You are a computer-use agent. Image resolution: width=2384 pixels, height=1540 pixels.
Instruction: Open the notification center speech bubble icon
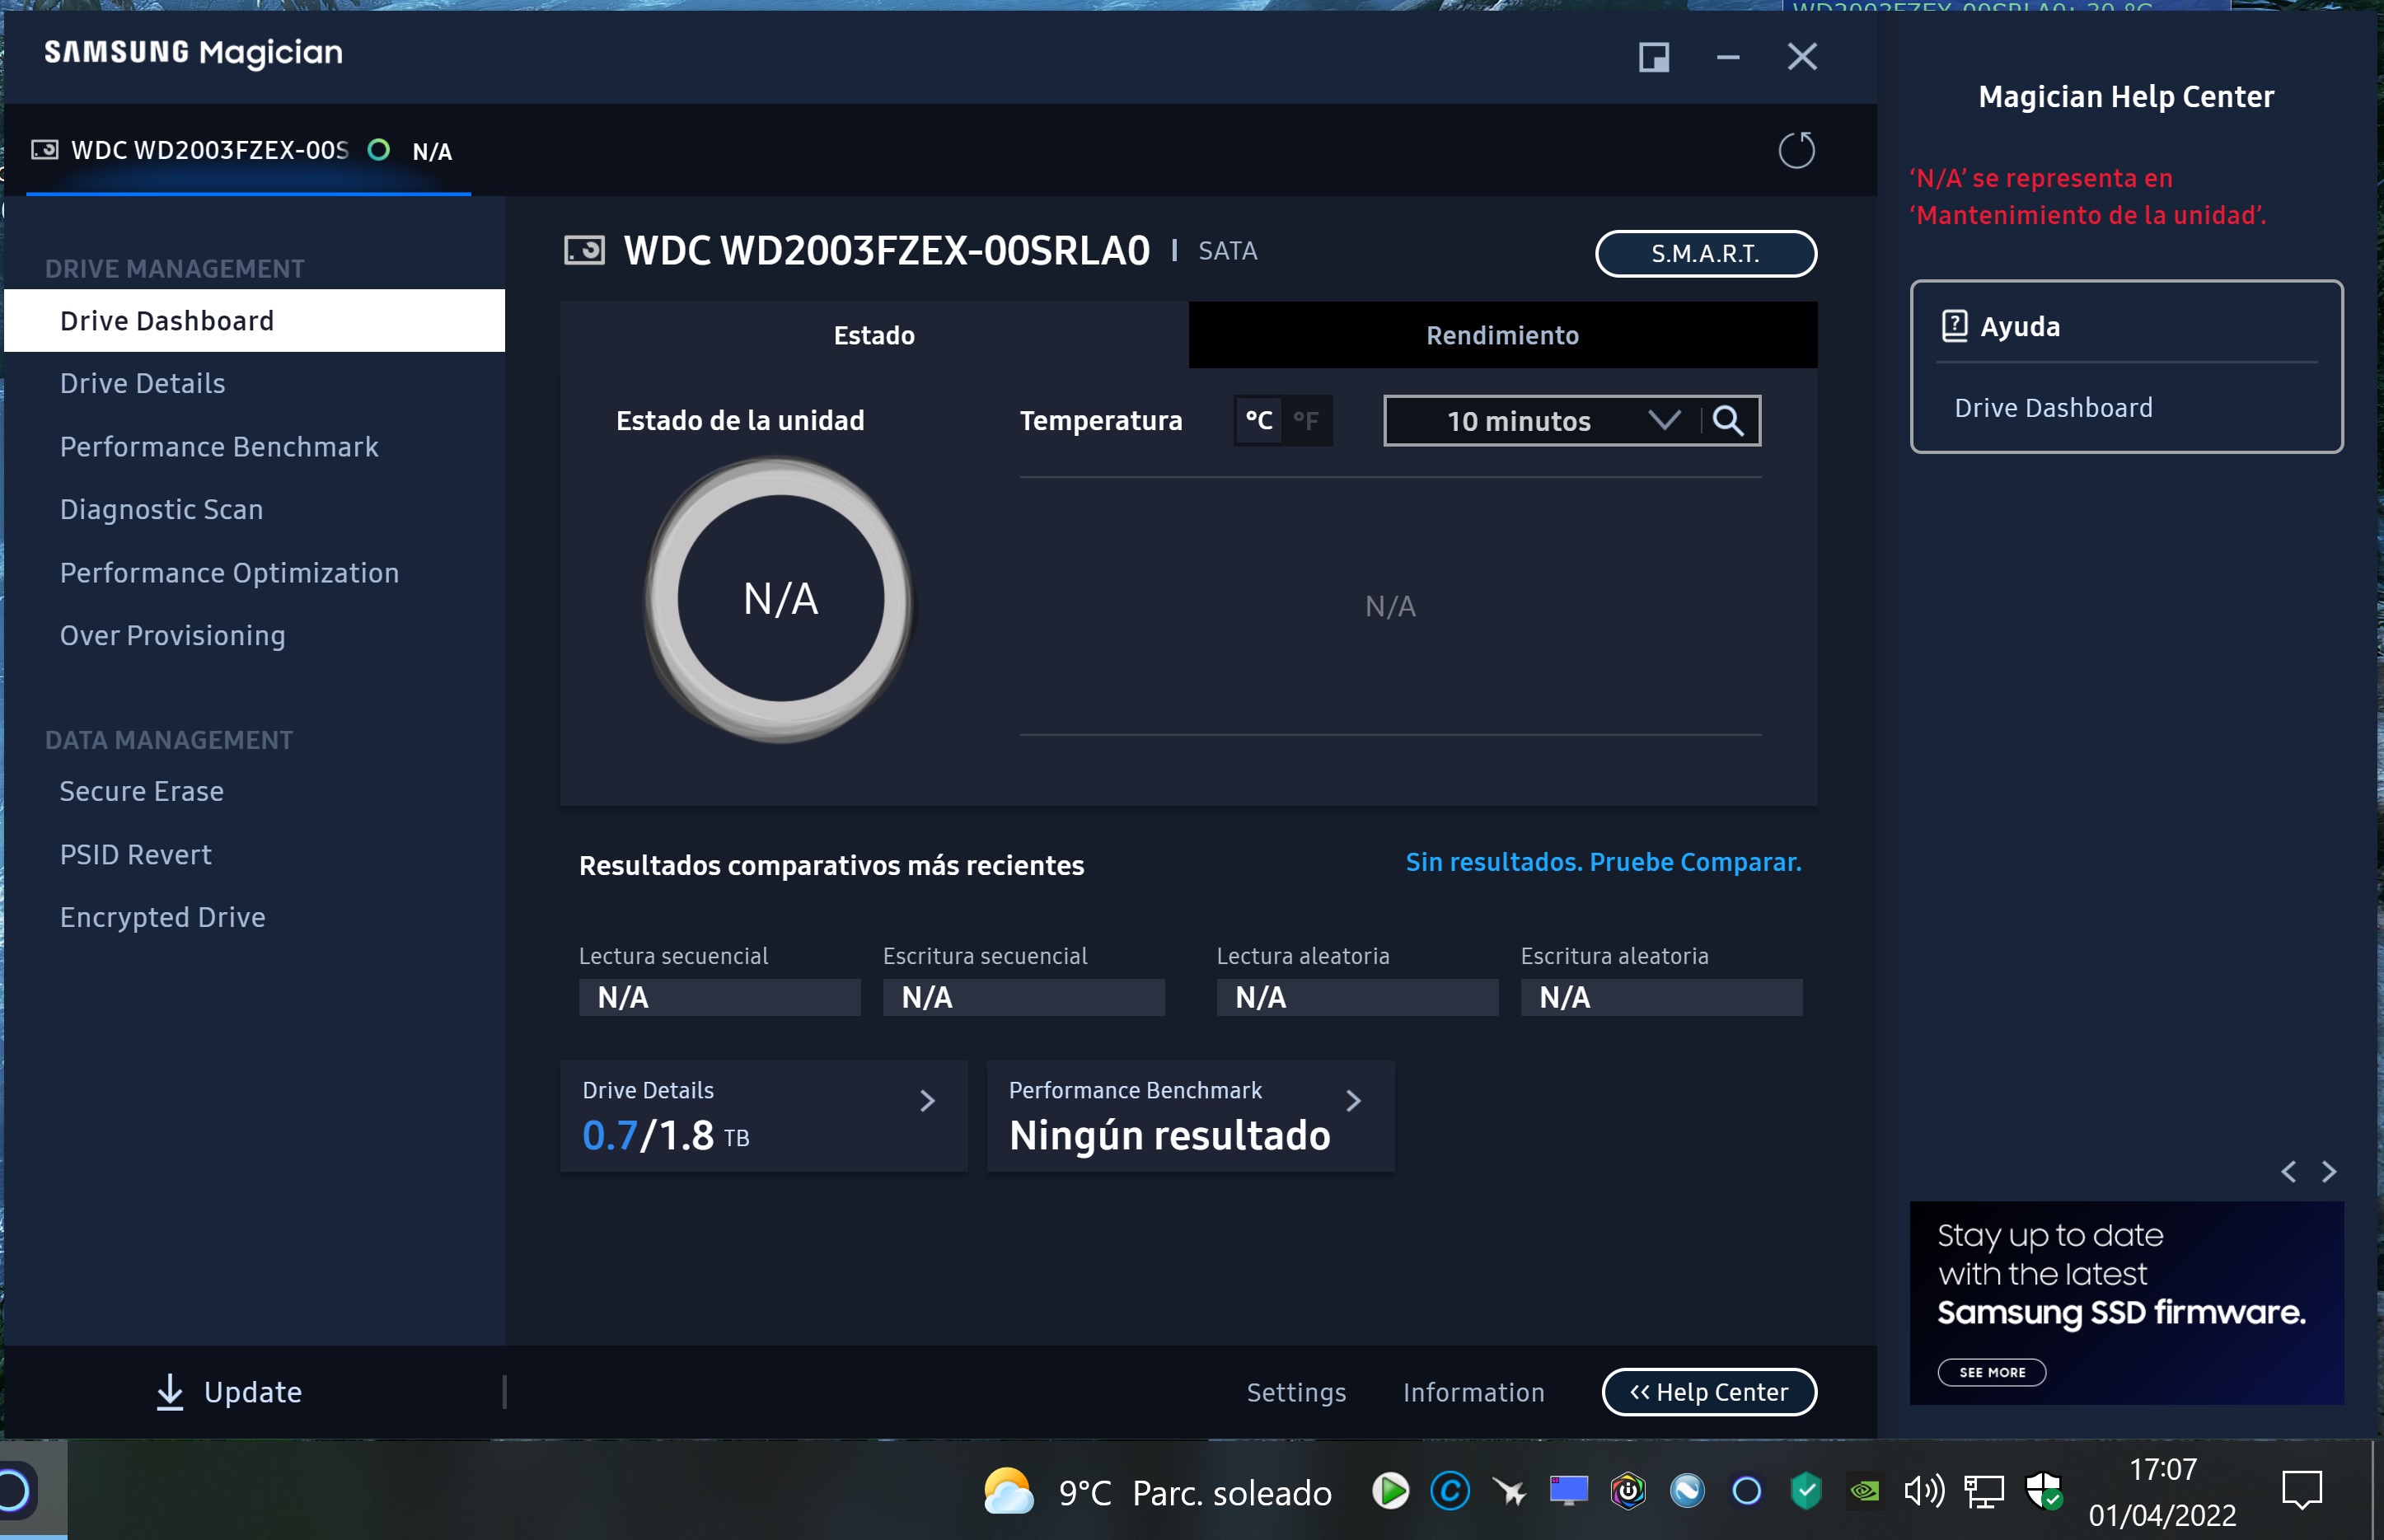[x=2302, y=1491]
